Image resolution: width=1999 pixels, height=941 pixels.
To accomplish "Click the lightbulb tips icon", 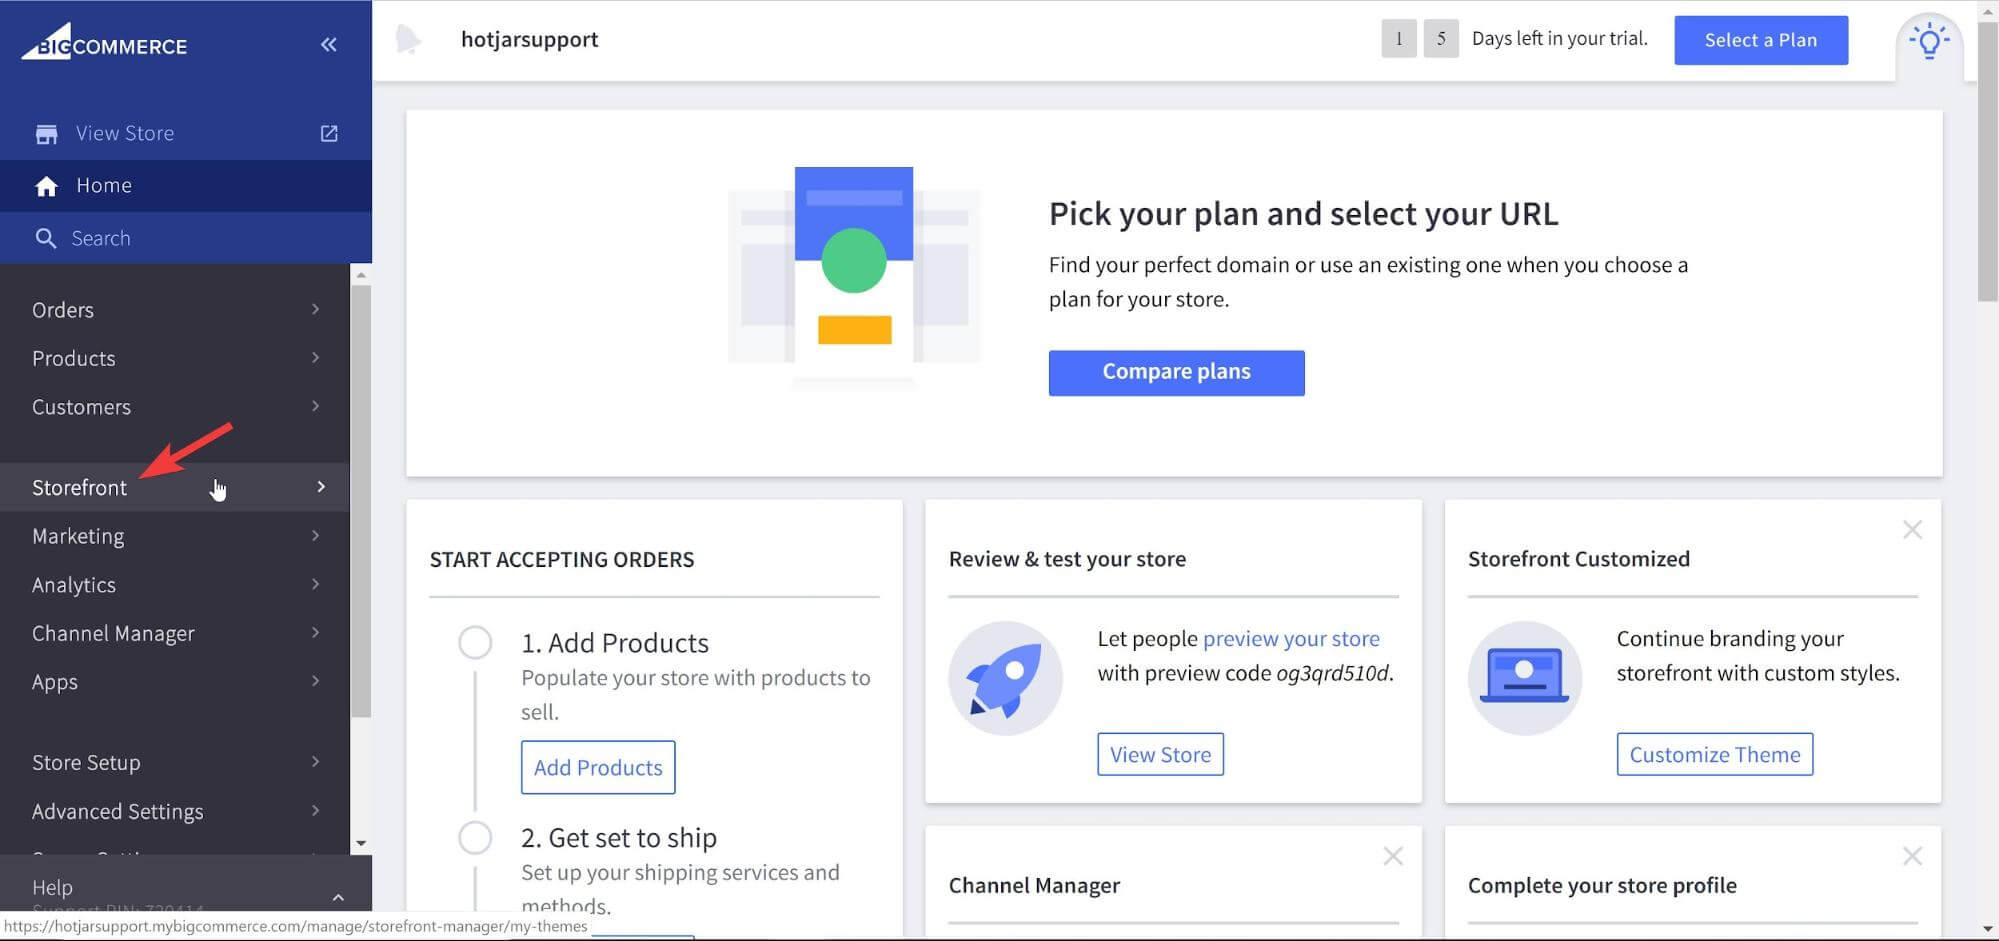I will tap(1929, 42).
